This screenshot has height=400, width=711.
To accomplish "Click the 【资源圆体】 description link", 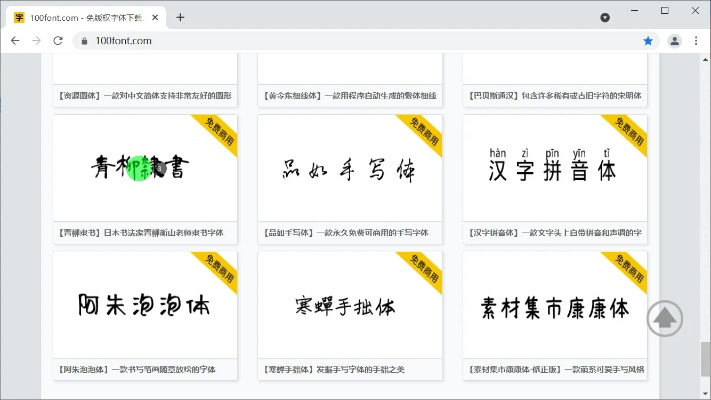I will pos(145,96).
